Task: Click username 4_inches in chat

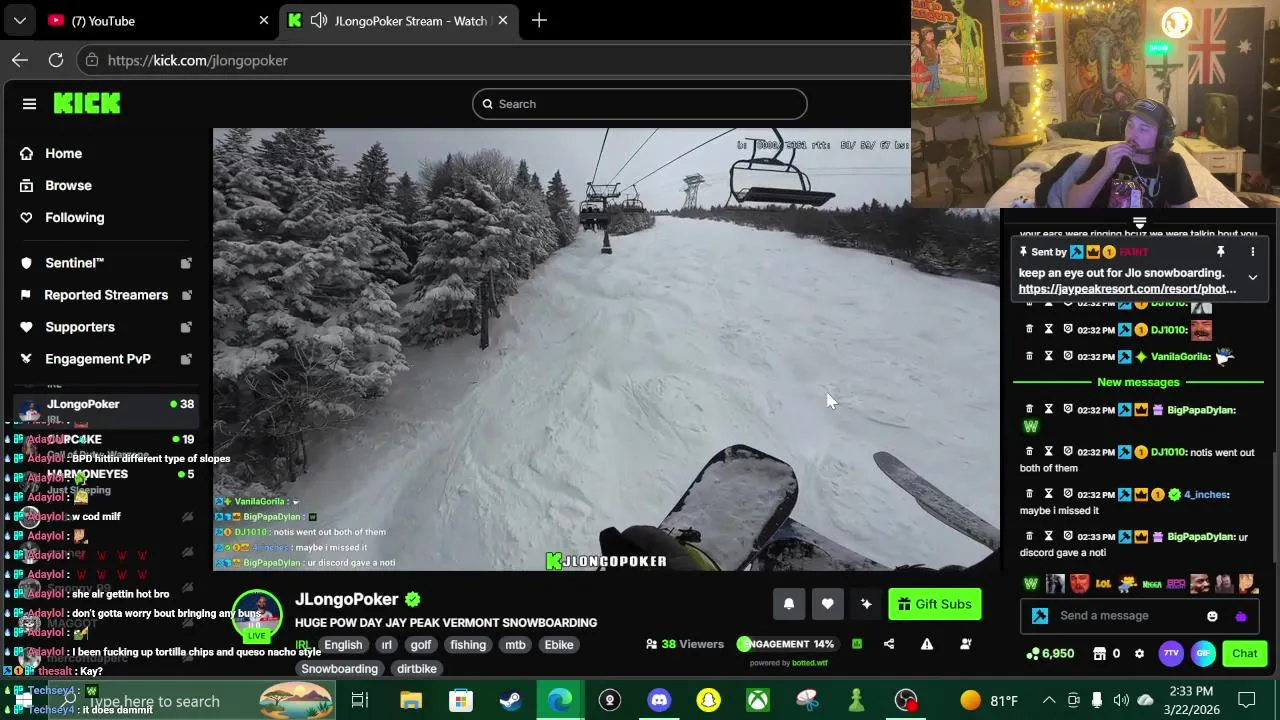Action: [x=1205, y=494]
